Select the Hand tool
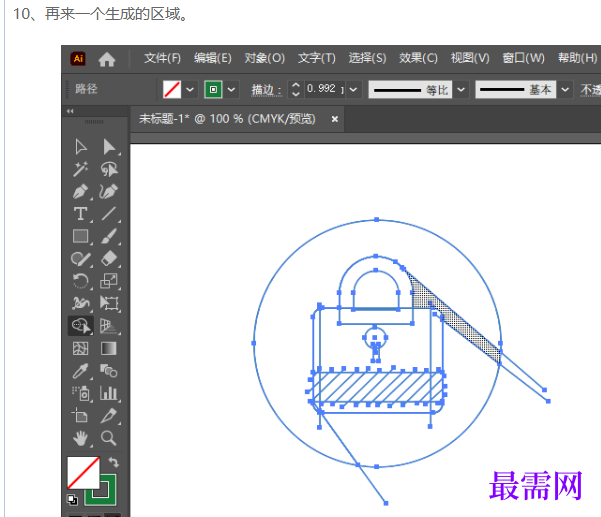 pos(80,438)
